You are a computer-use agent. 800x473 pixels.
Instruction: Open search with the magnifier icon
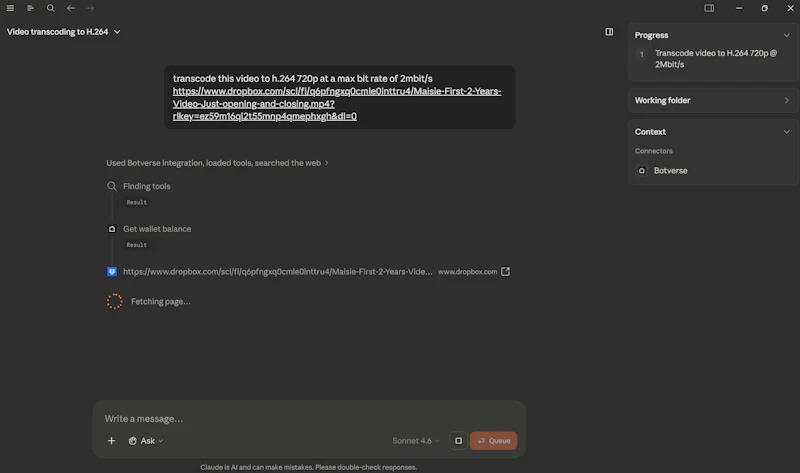[x=51, y=8]
